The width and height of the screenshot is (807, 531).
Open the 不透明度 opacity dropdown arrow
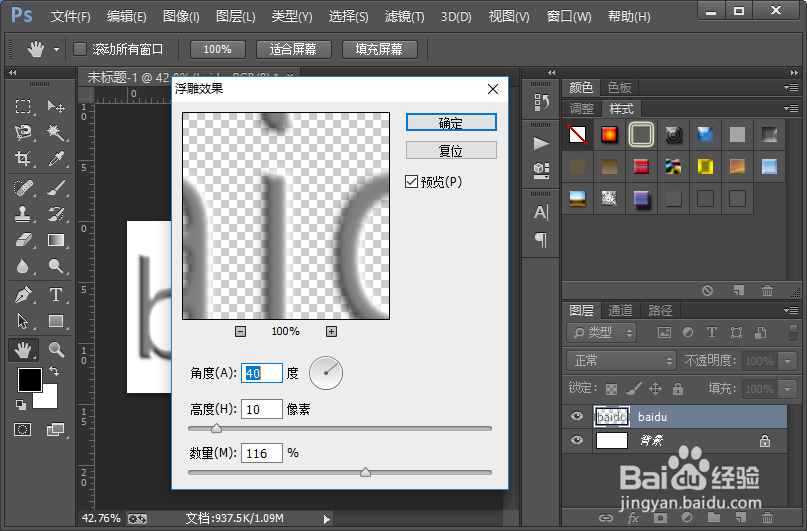click(787, 361)
